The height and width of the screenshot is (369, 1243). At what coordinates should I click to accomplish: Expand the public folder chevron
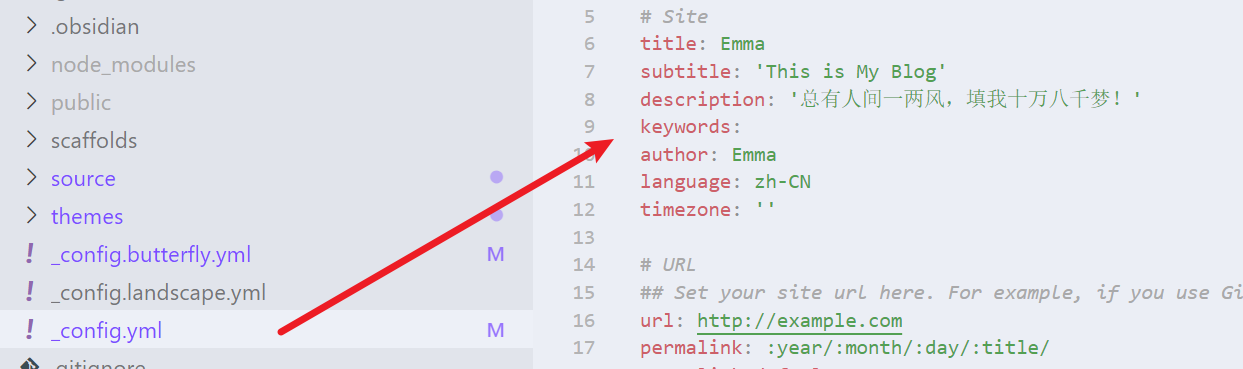(x=31, y=102)
